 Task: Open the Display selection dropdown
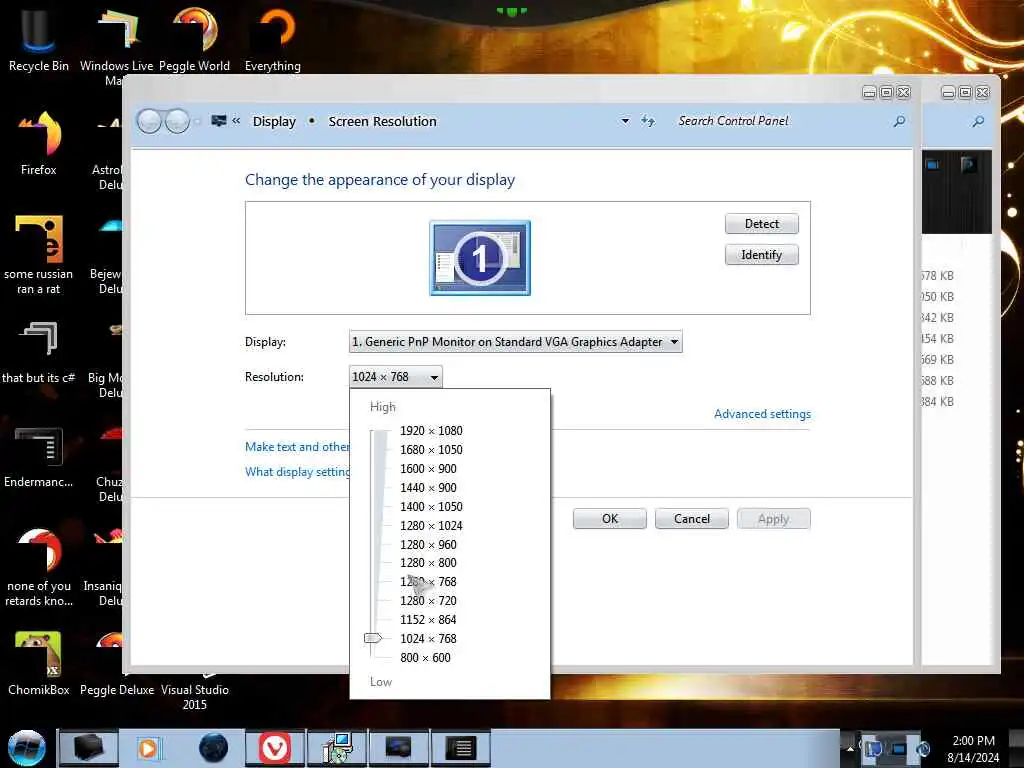click(x=516, y=342)
